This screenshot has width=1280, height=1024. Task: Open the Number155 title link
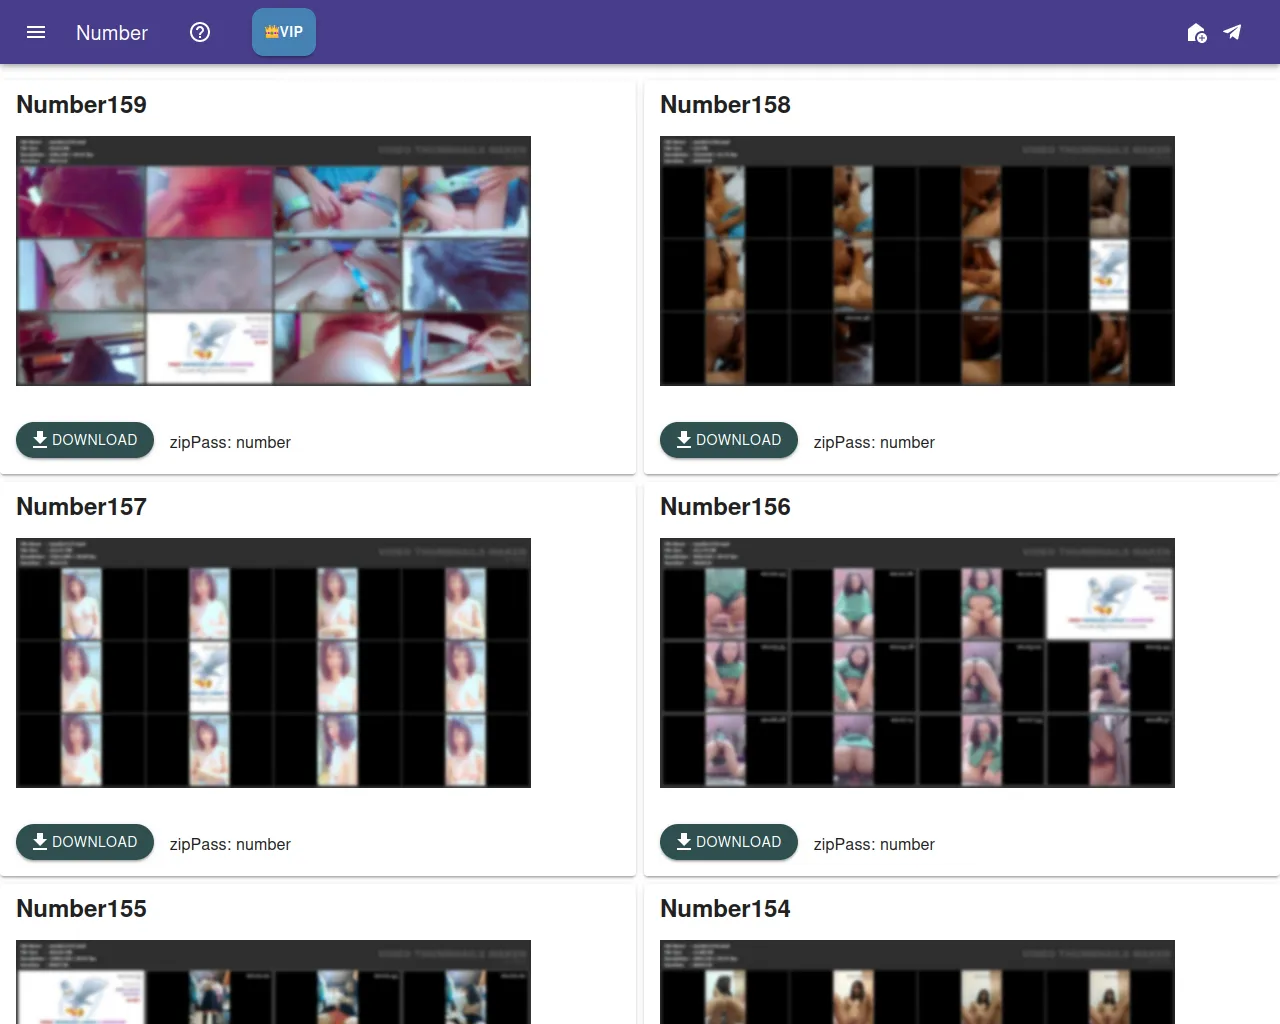point(81,908)
